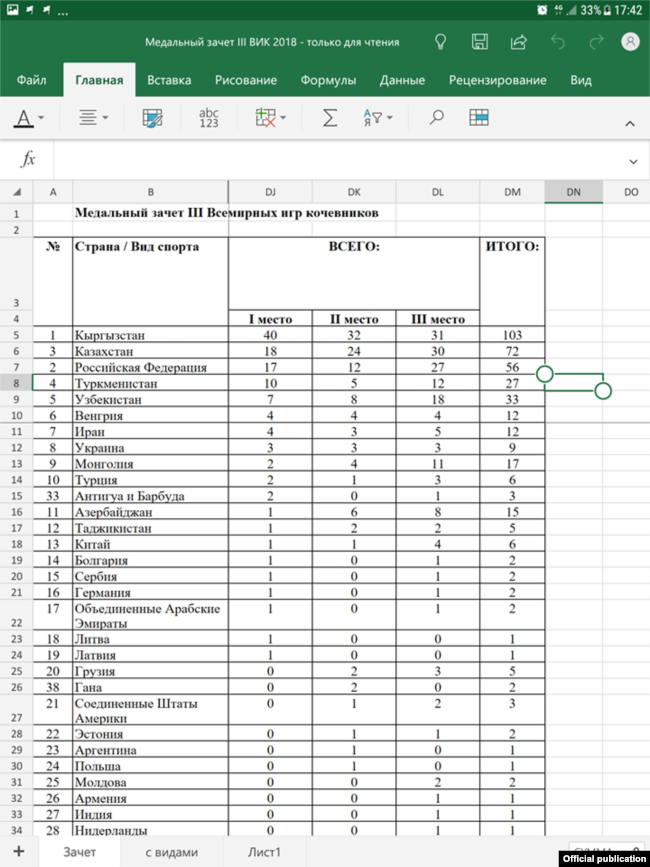Switch to the Данные tab

[x=402, y=80]
